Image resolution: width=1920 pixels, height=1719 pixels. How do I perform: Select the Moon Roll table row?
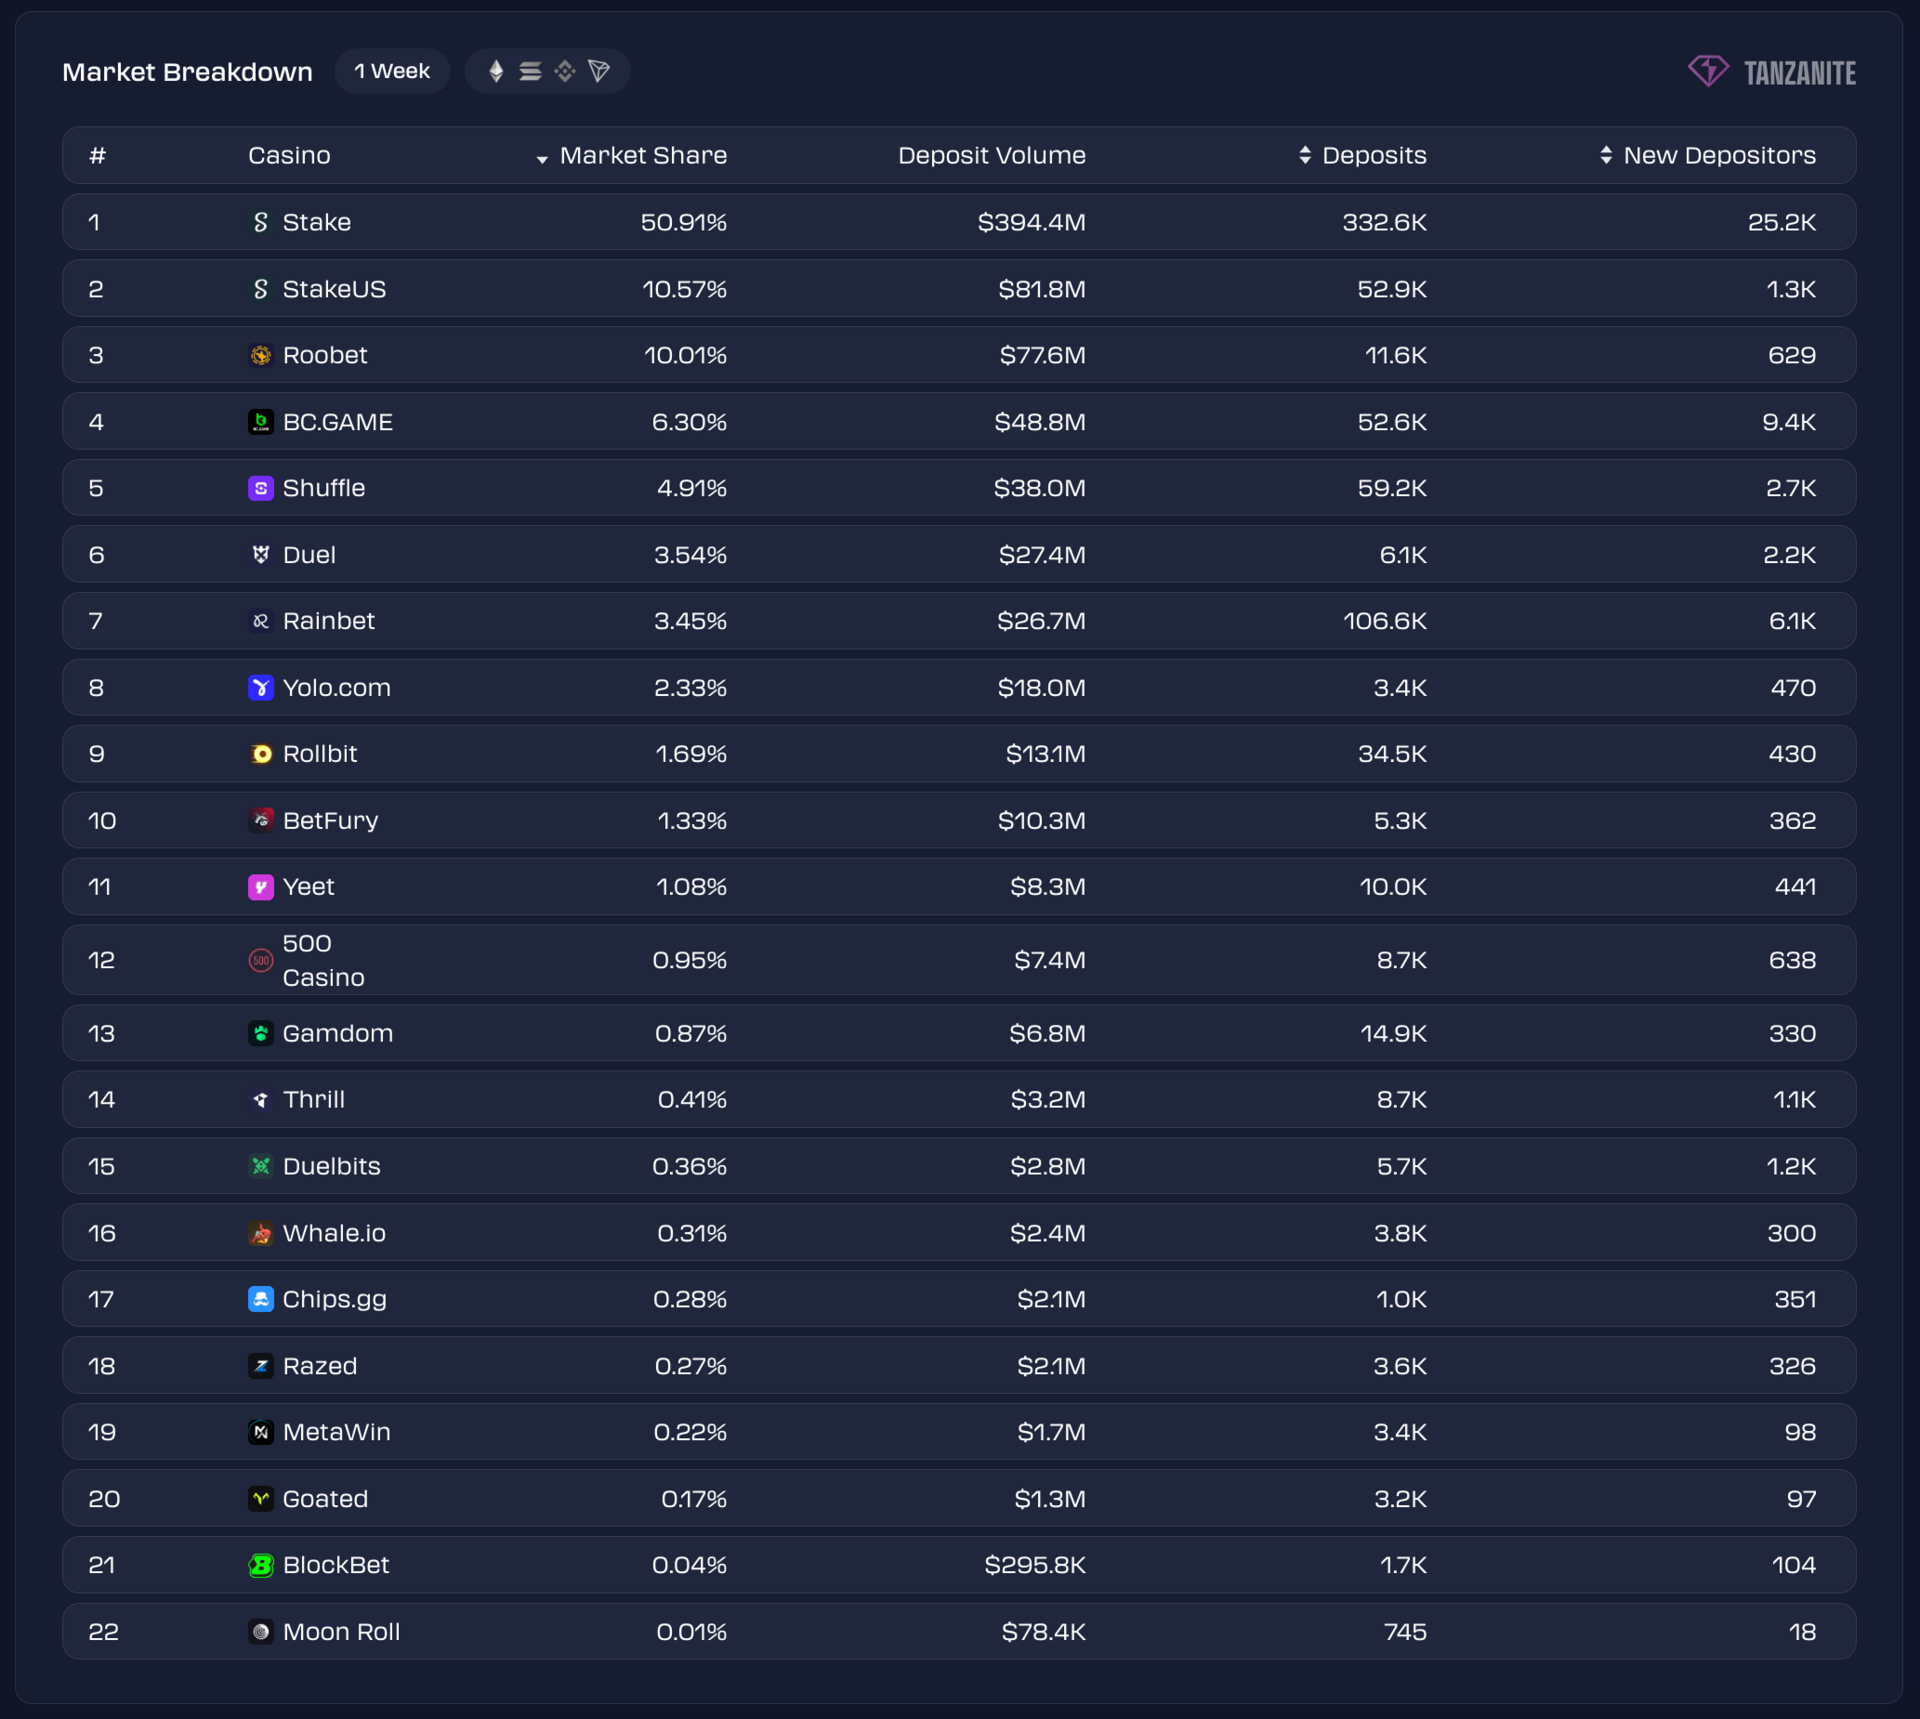(x=958, y=1632)
